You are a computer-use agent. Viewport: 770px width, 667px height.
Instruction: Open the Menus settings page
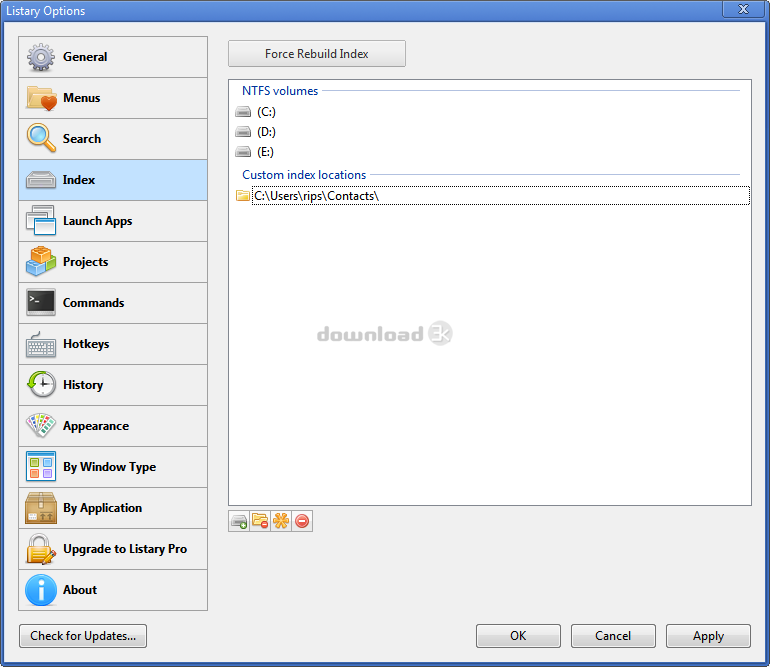pyautogui.click(x=113, y=98)
